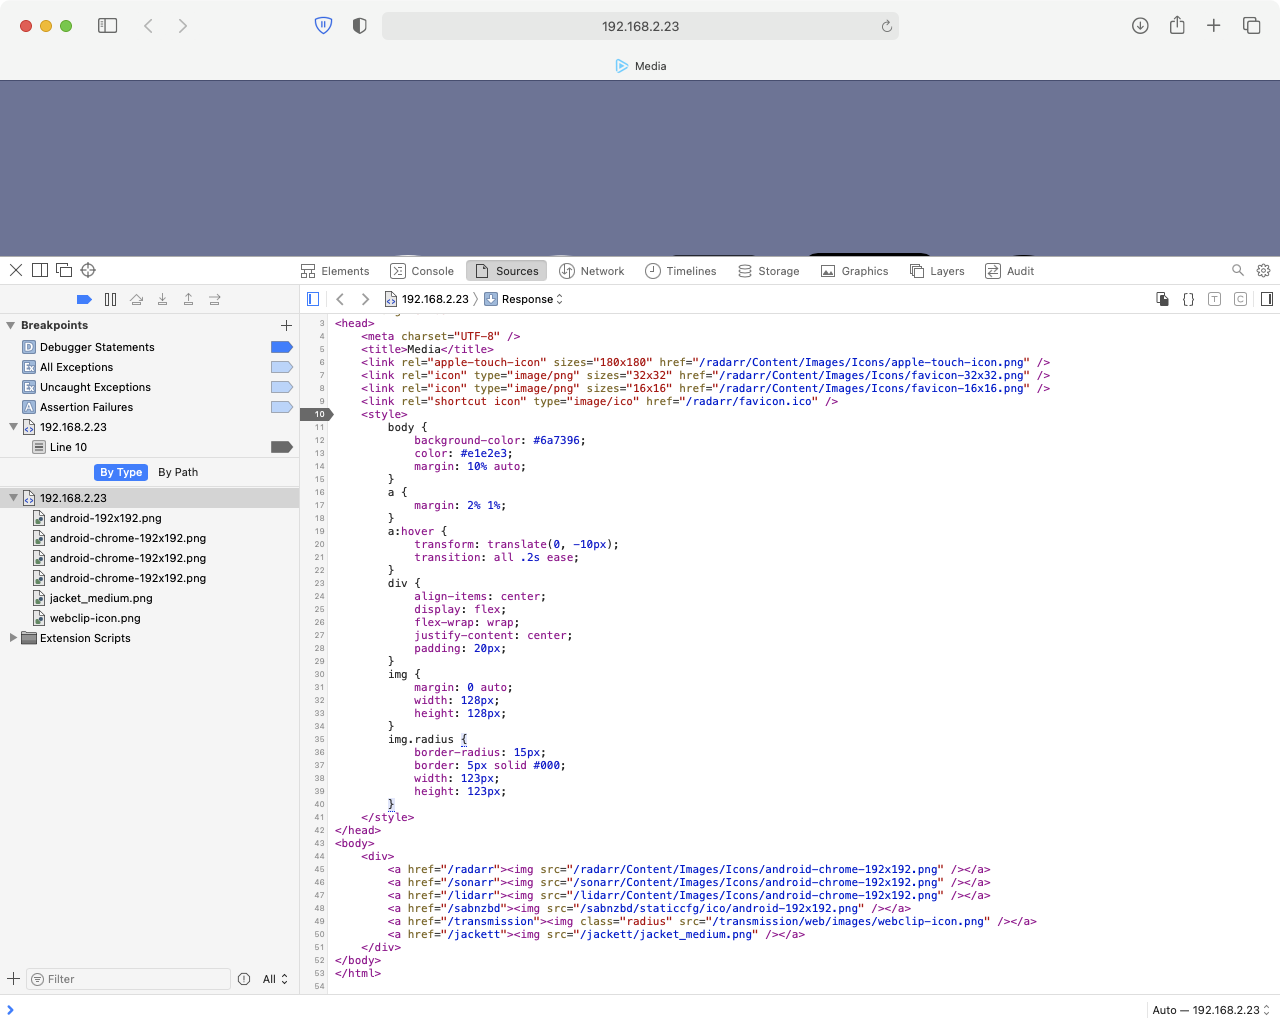
Task: Toggle the navigation sidebar icon
Action: (313, 299)
